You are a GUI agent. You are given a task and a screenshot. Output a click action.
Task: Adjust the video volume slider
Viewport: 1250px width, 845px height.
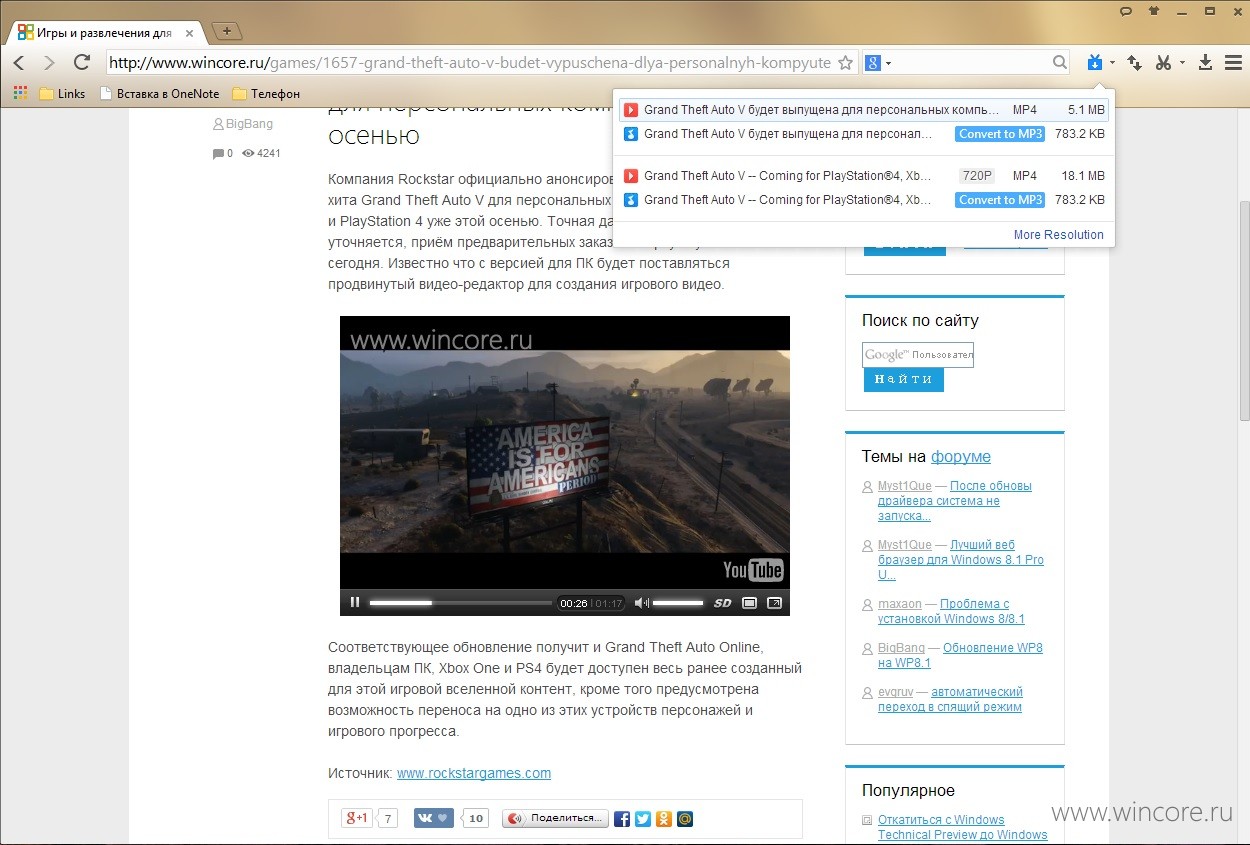678,603
